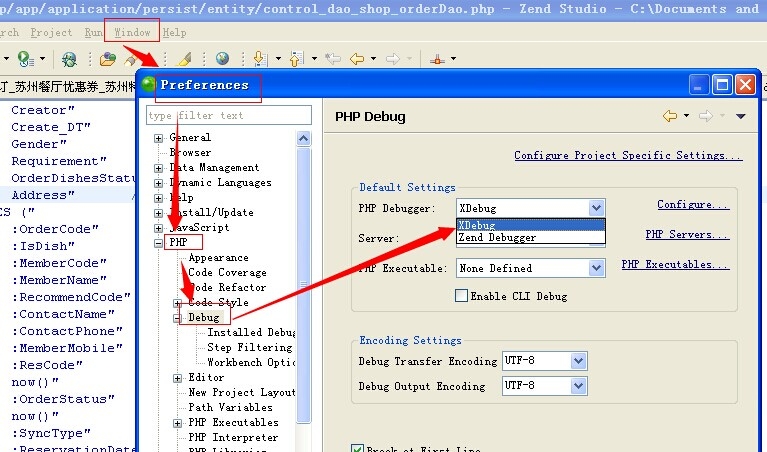Image resolution: width=767 pixels, height=452 pixels.
Task: Choose XDebug from debugger list
Action: [531, 225]
